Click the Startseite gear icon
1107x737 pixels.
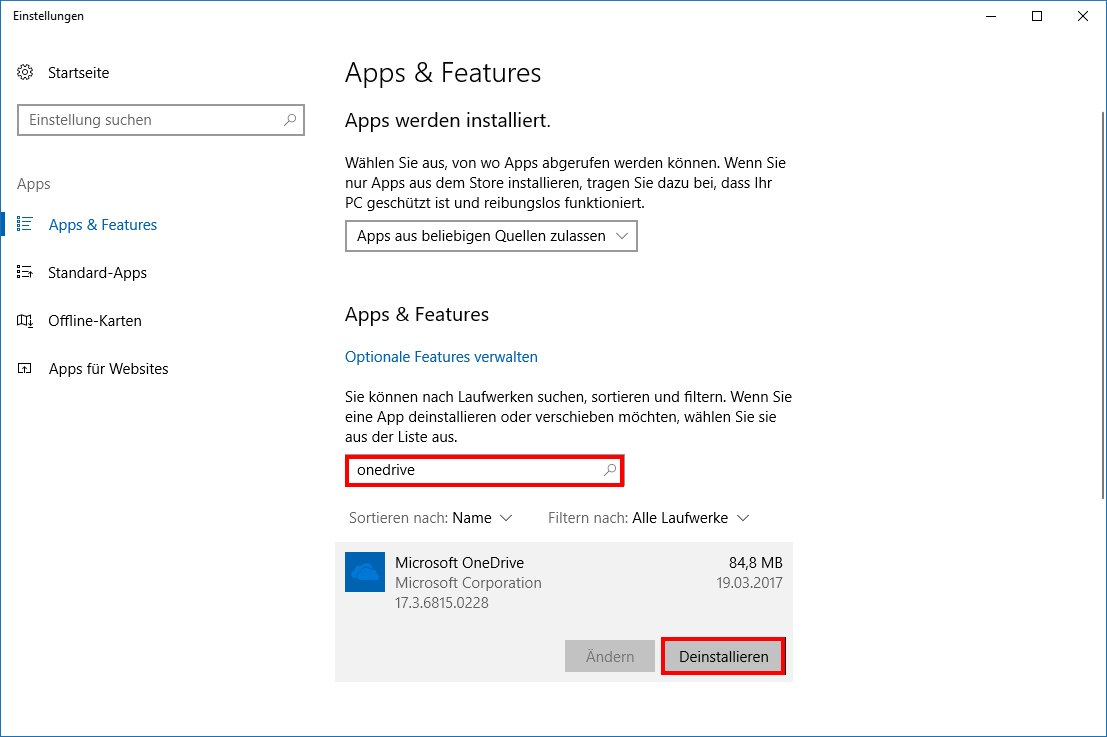coord(25,72)
